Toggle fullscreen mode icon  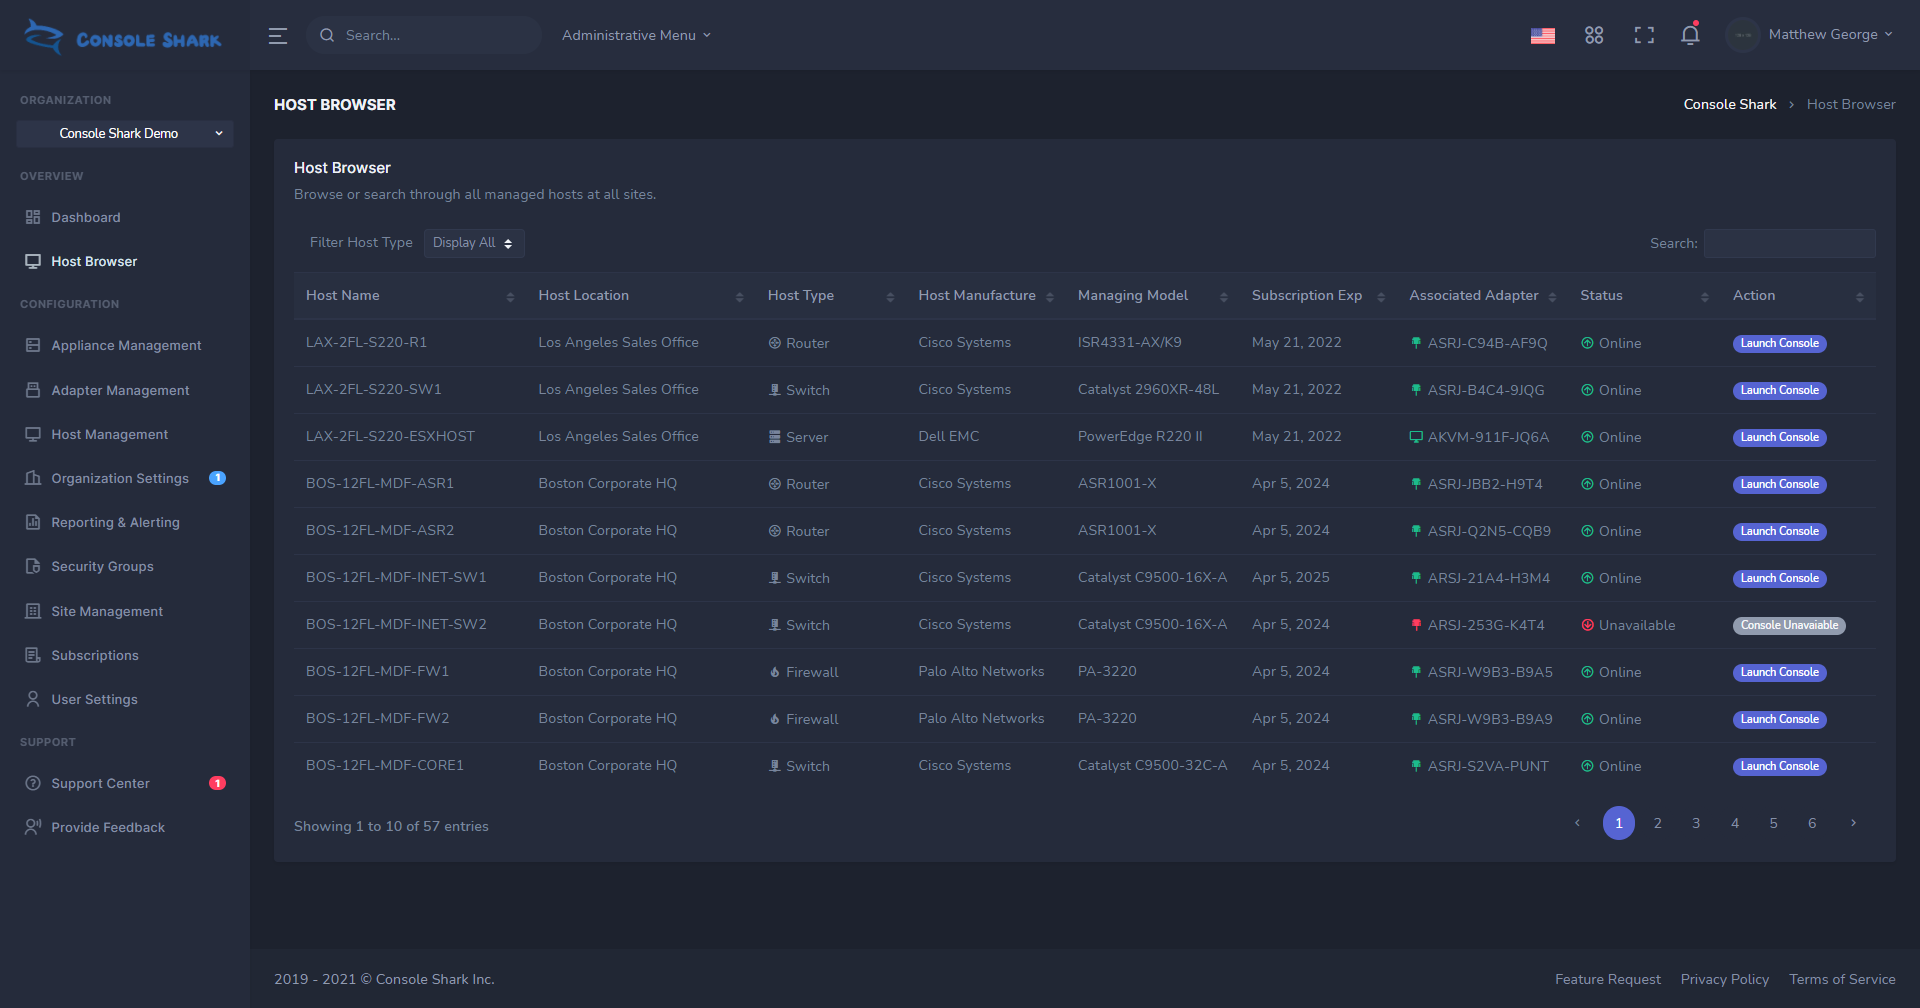1644,36
